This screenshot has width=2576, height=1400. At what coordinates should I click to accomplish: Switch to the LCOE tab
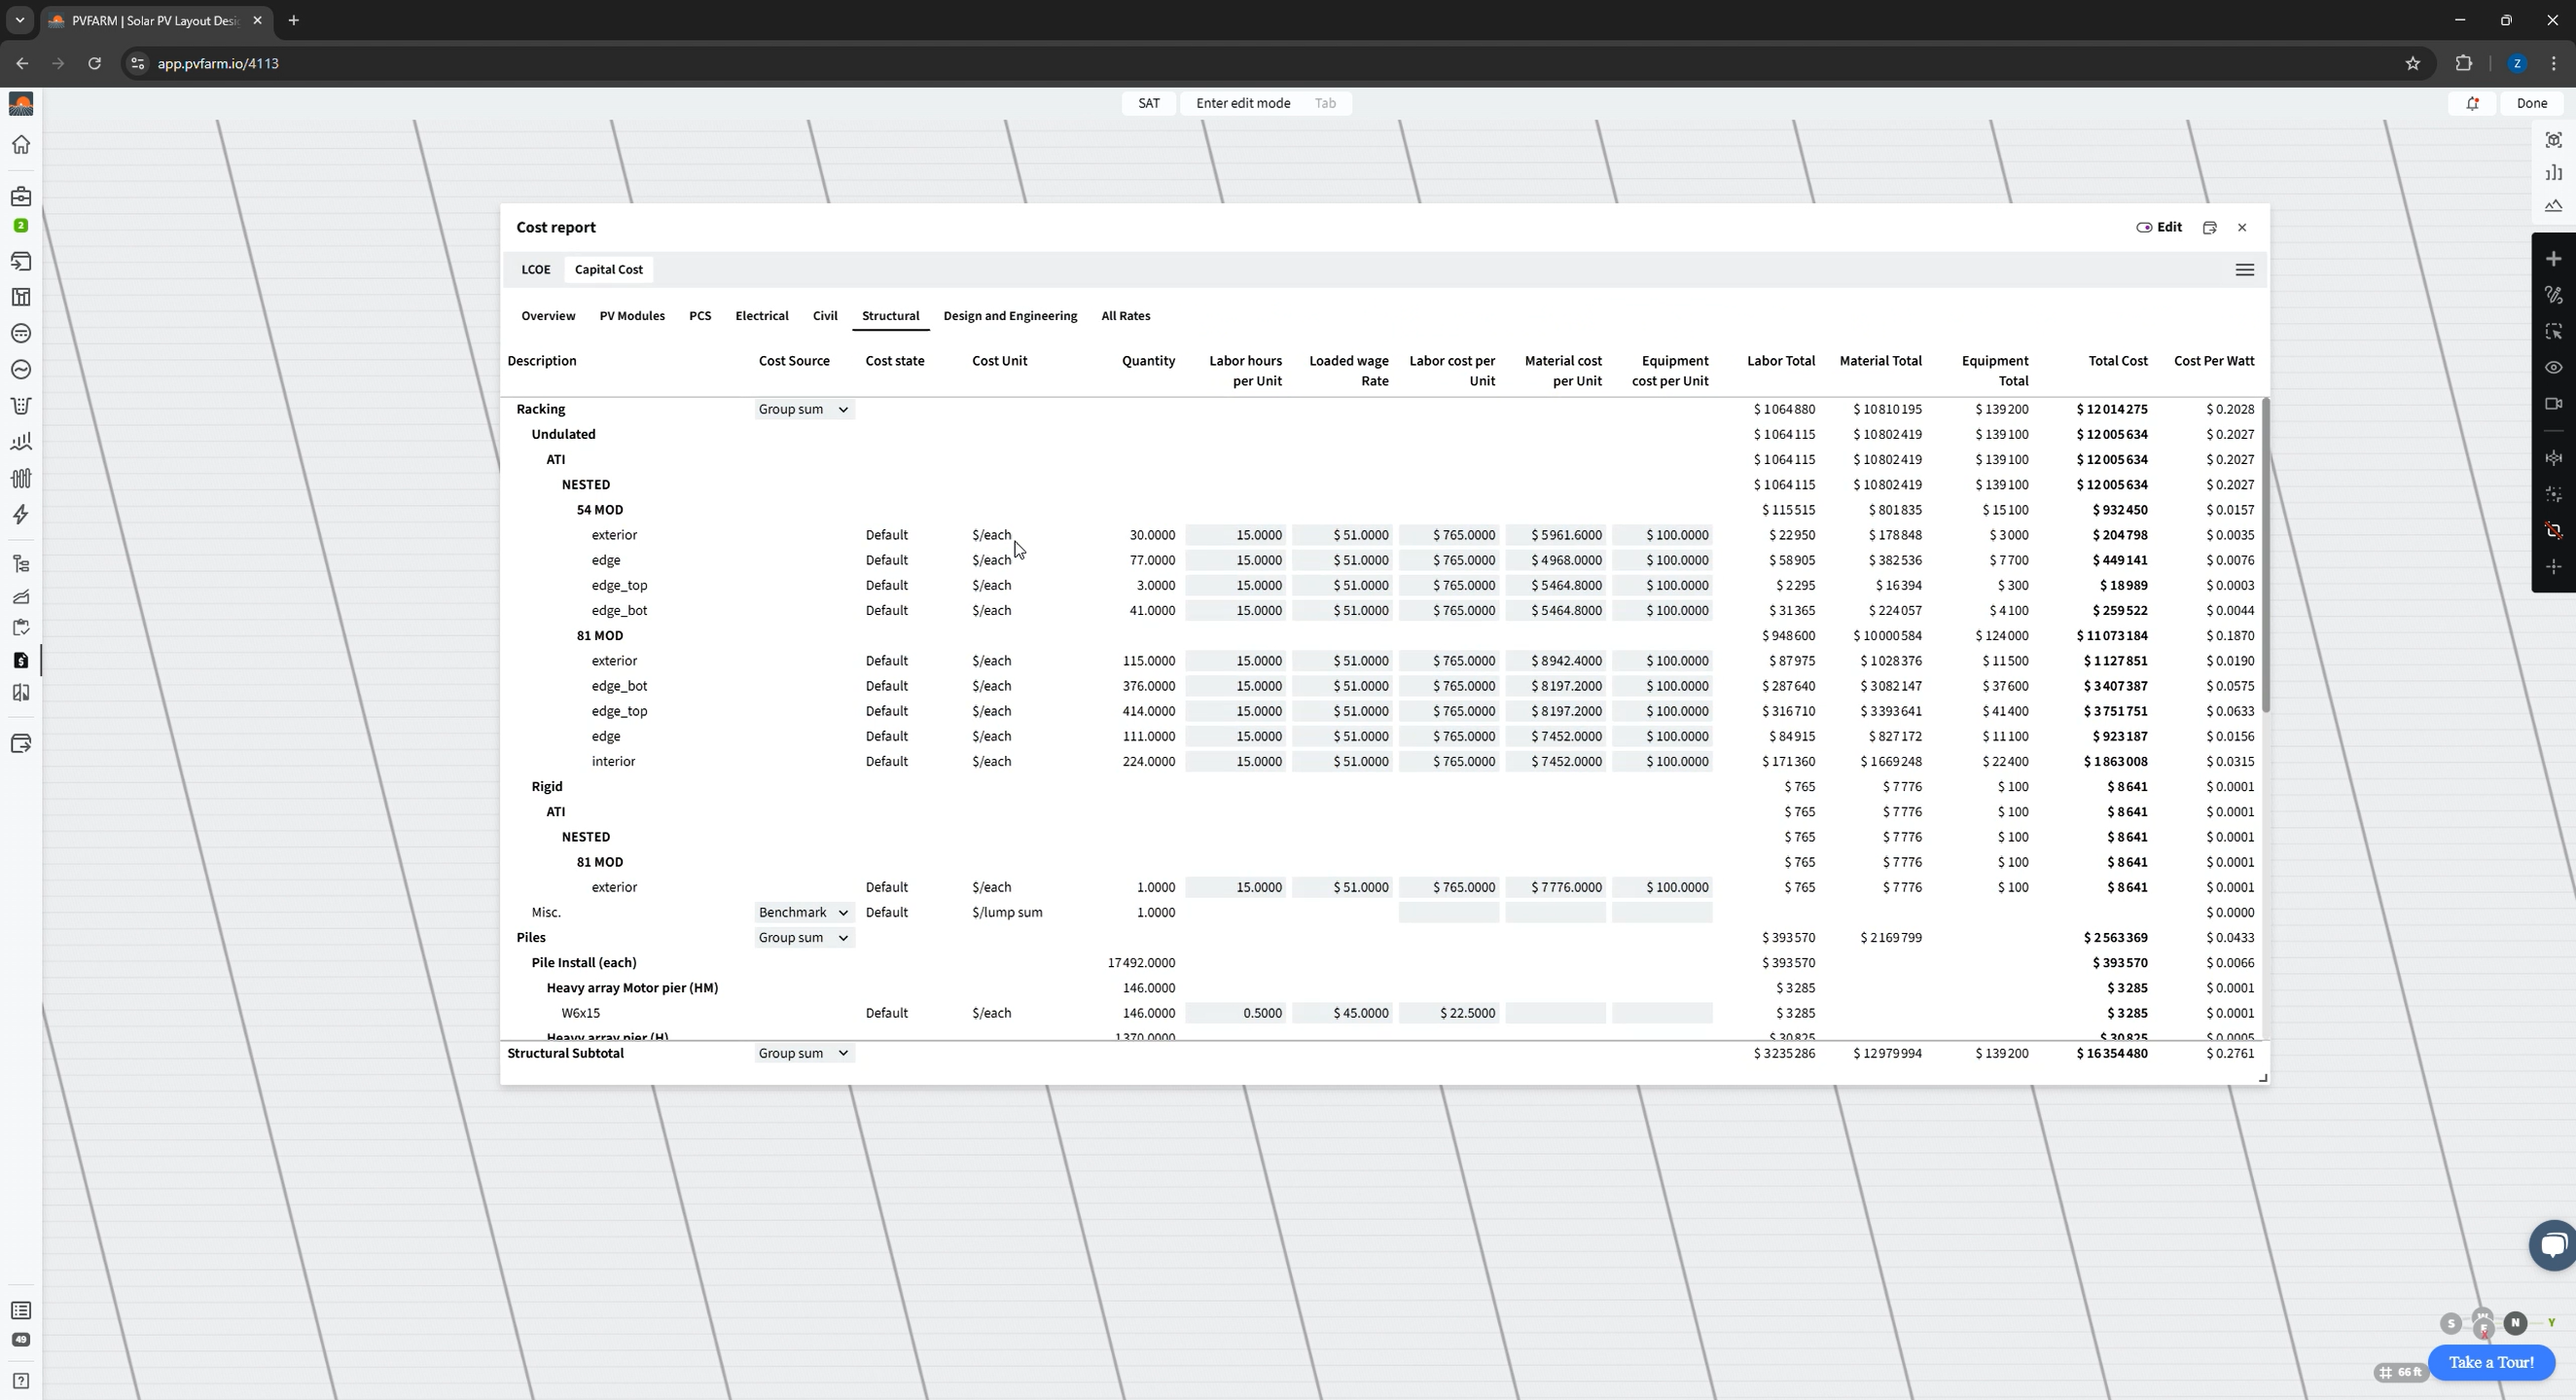click(x=535, y=270)
